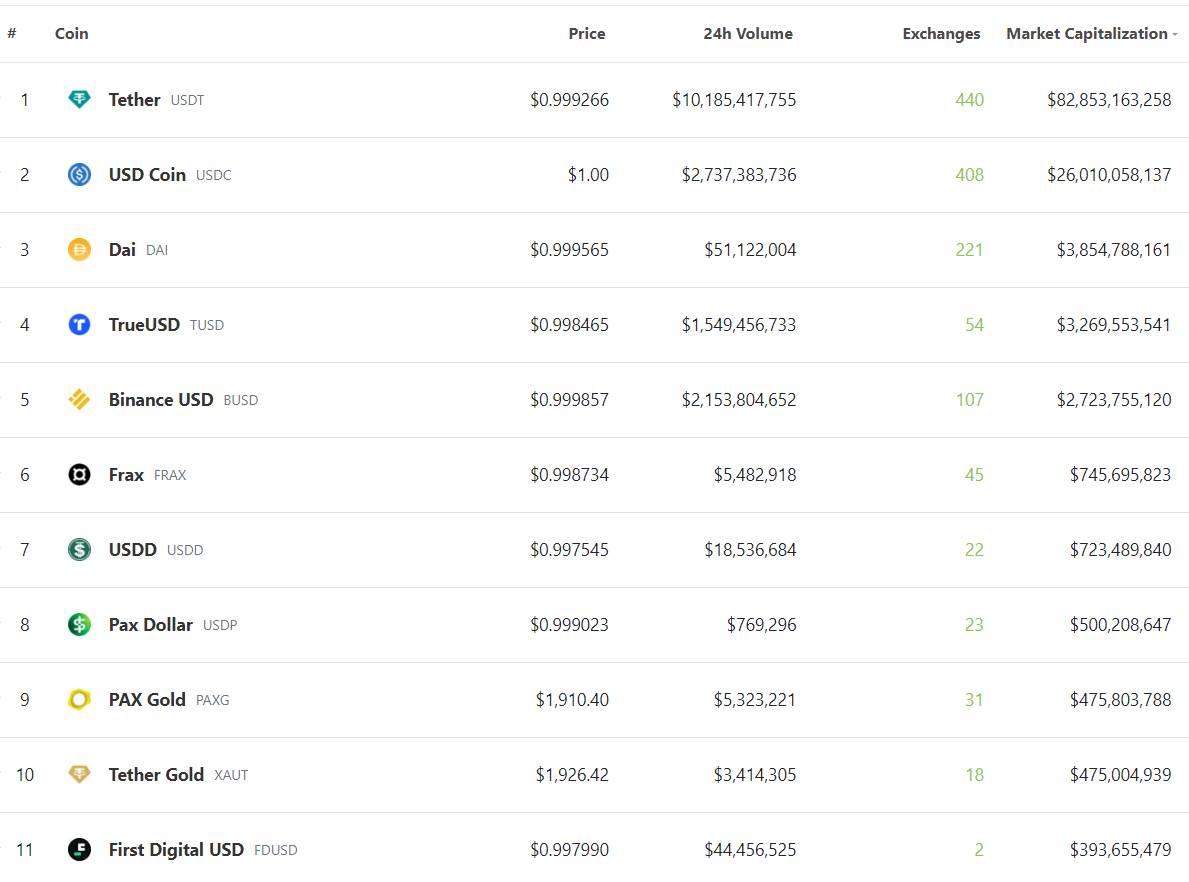
Task: Sort by Market Capitalization column arrow
Action: [x=1175, y=34]
